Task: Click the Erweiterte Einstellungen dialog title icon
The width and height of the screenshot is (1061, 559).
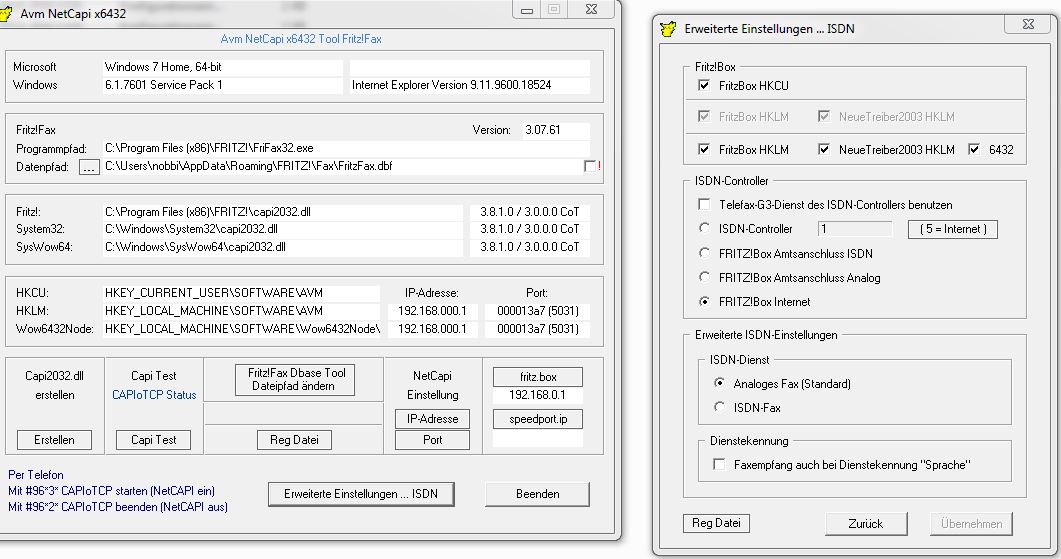Action: [668, 28]
